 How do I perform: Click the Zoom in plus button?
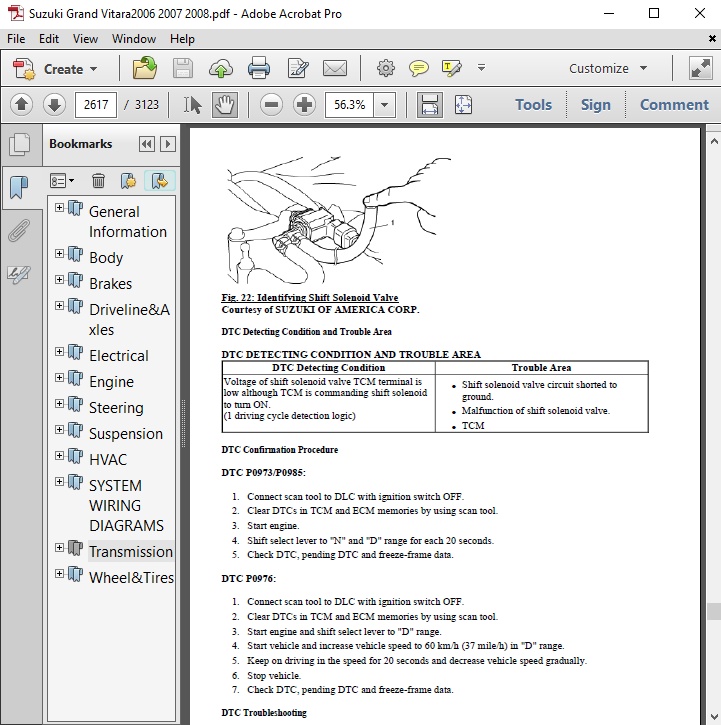[x=304, y=104]
